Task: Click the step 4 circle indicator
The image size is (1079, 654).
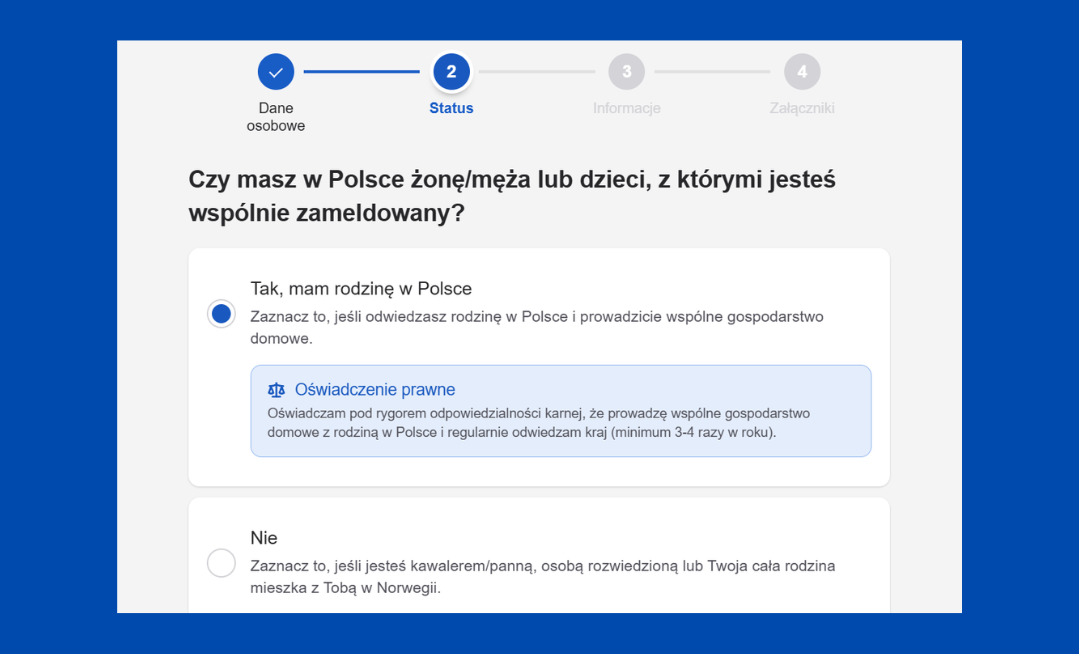Action: [802, 72]
